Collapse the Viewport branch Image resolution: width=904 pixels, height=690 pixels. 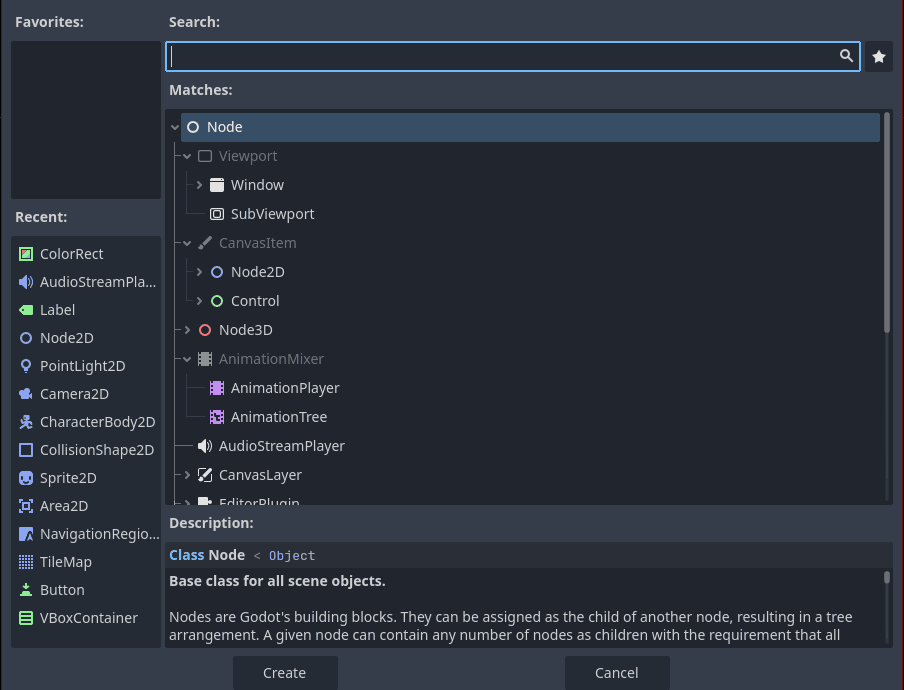(x=187, y=156)
